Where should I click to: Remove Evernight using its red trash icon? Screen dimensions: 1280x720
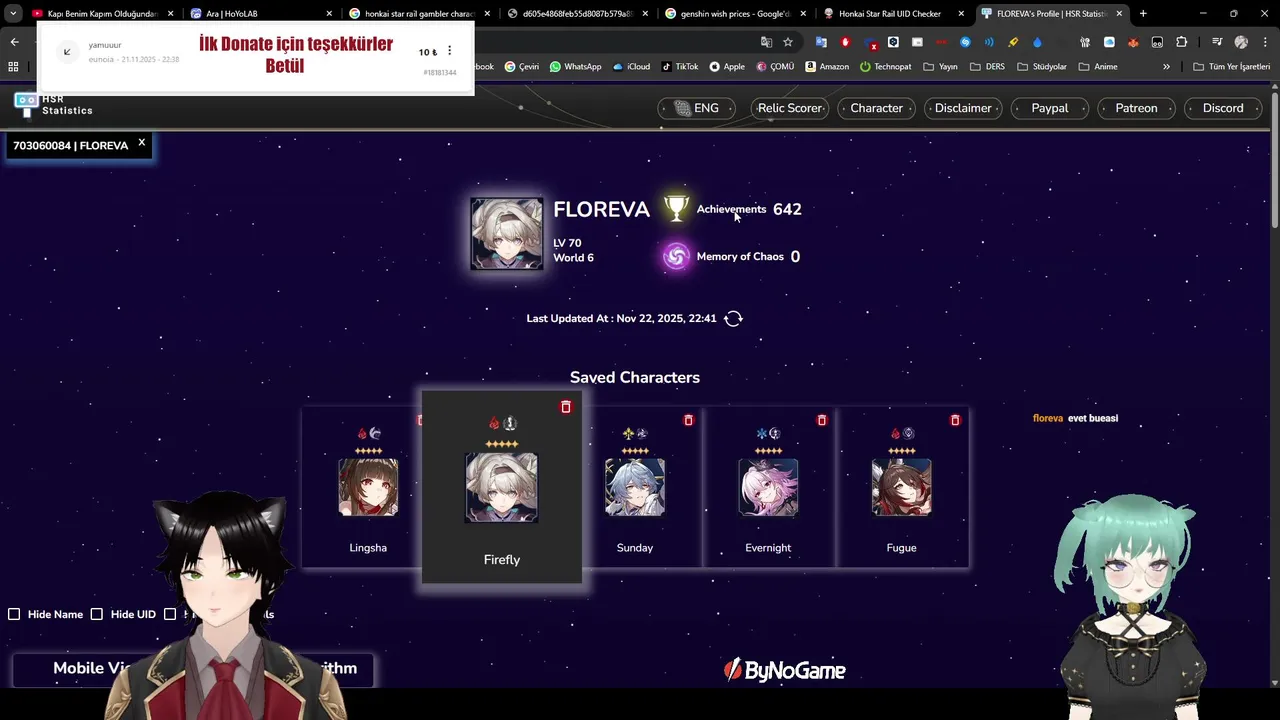822,420
